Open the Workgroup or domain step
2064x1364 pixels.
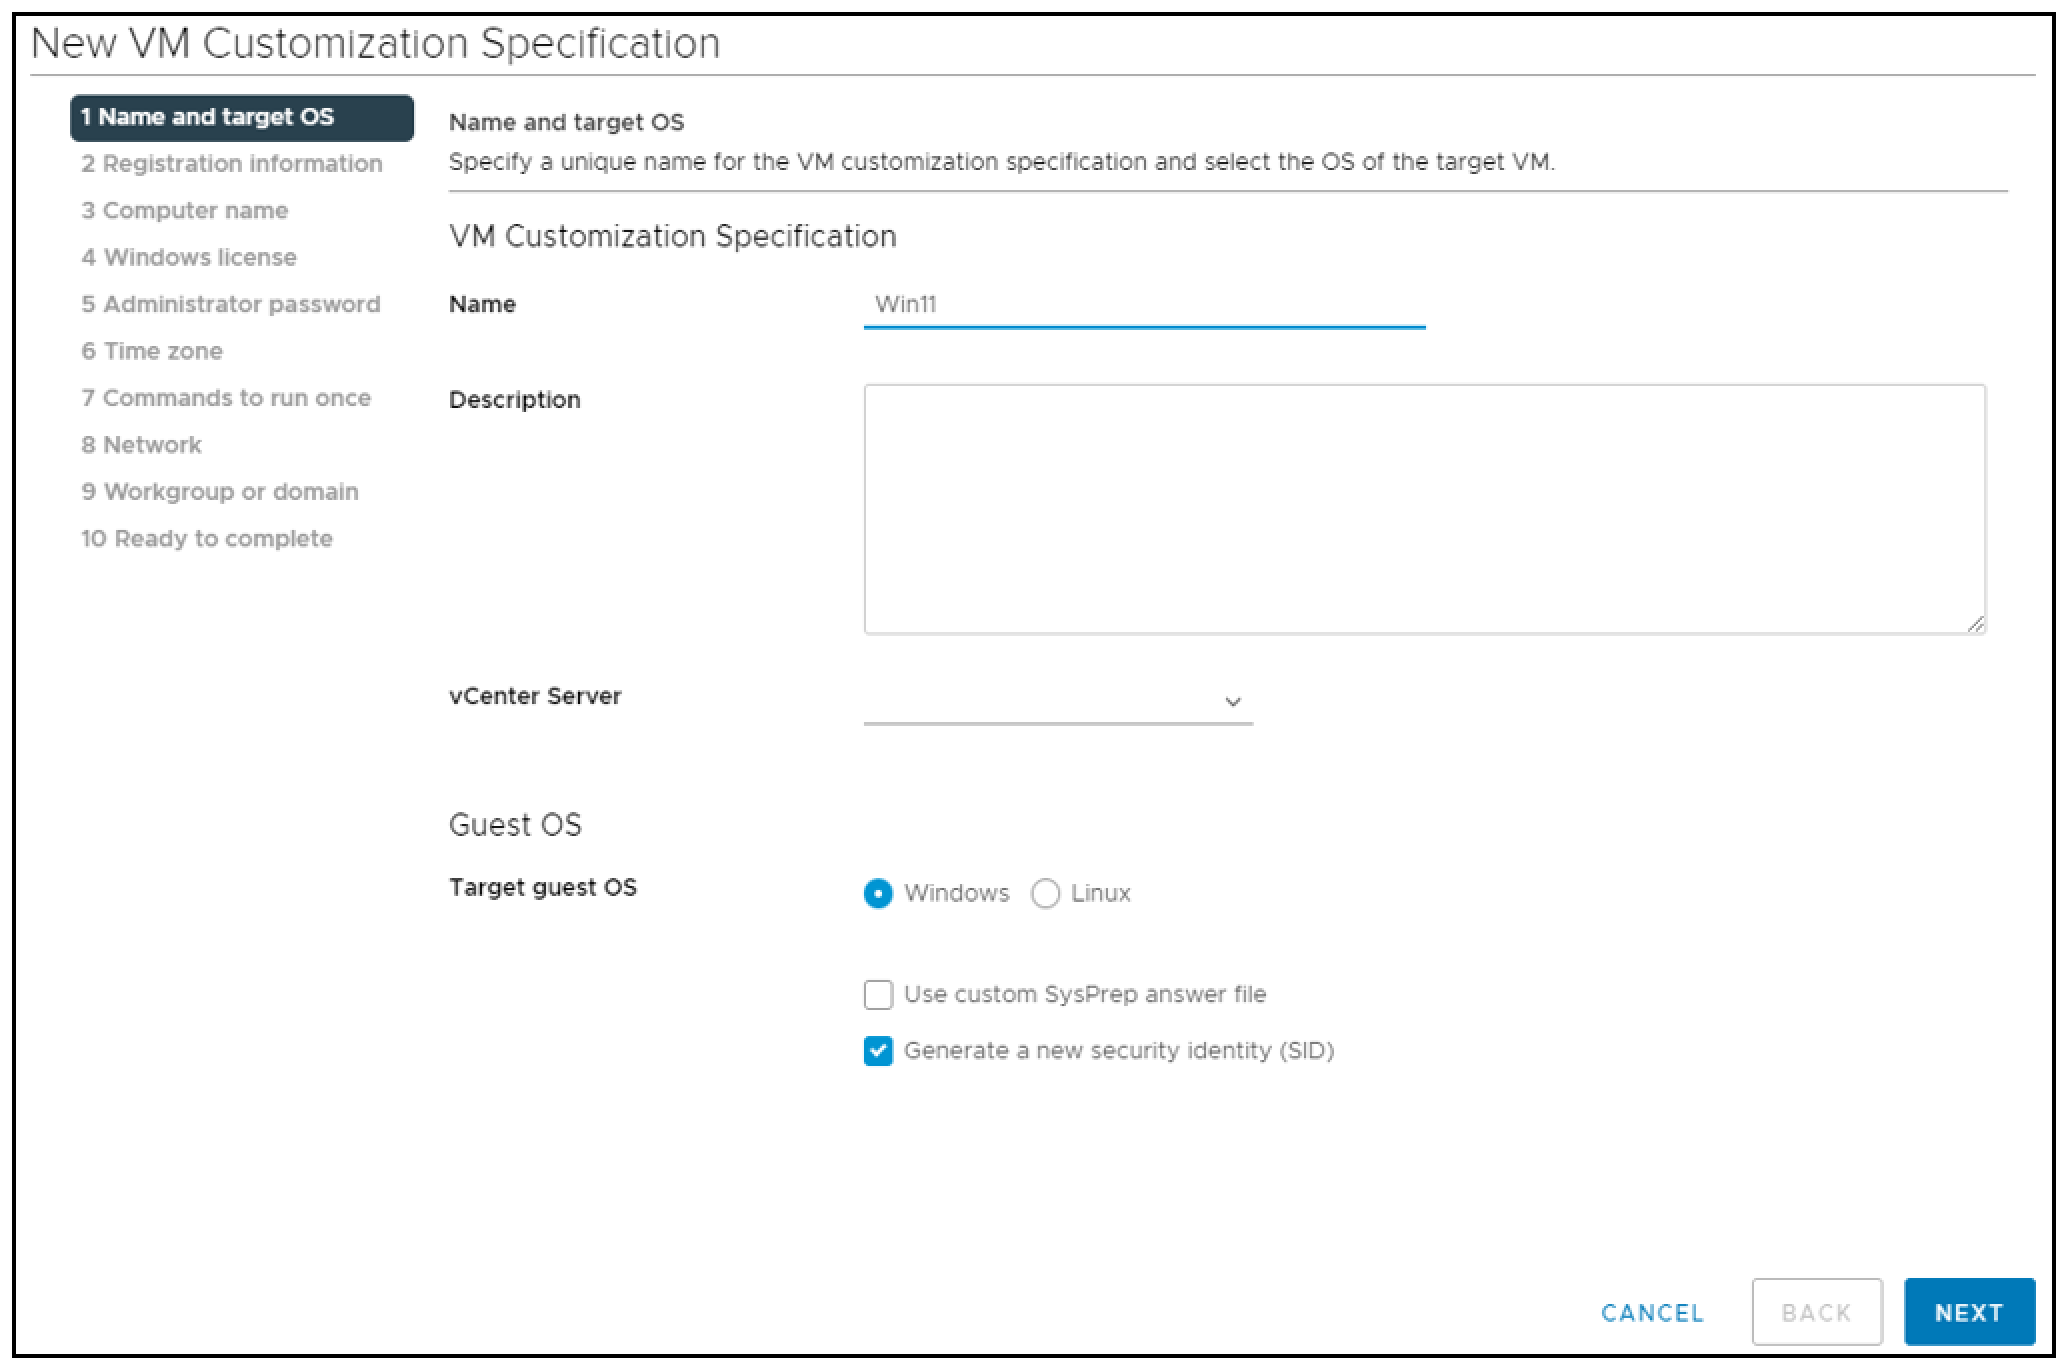220,491
